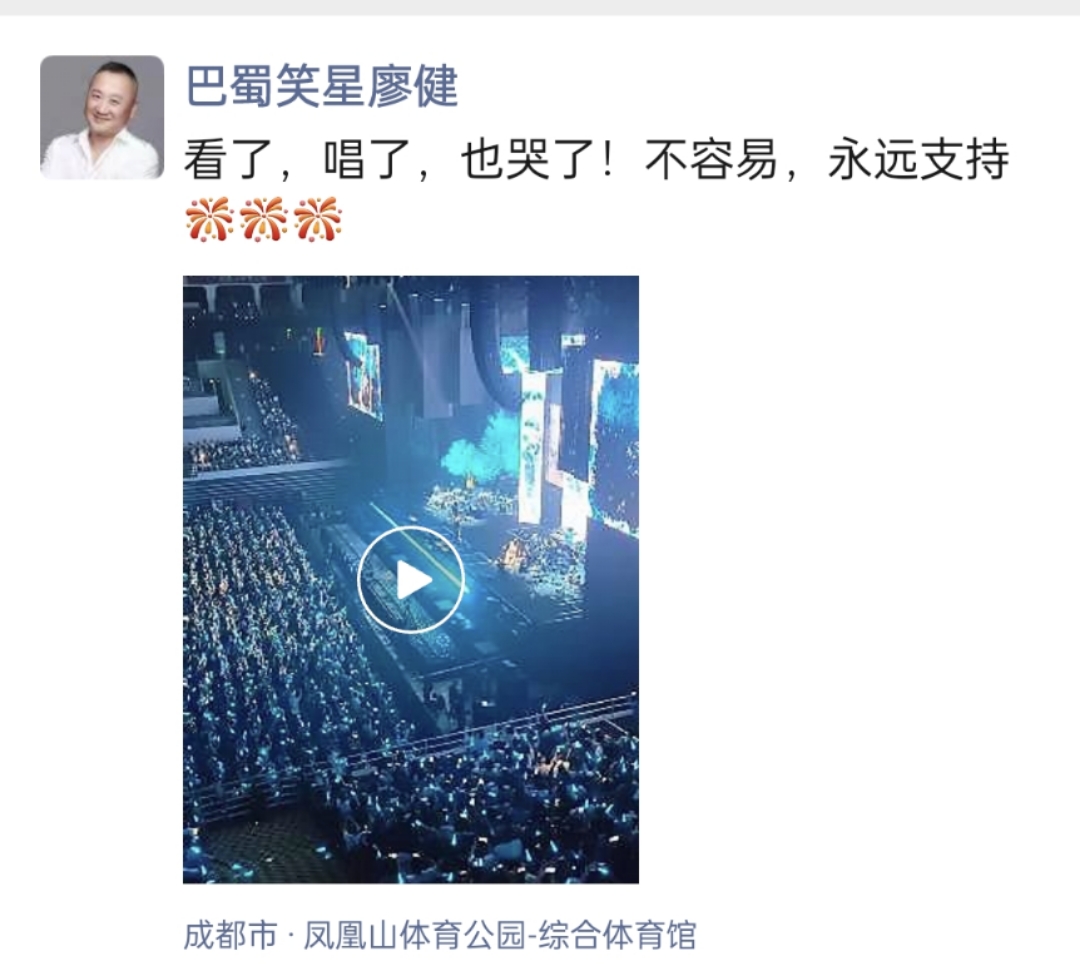1080x968 pixels.
Task: Click the 也哭了 words in the post
Action: (529, 160)
